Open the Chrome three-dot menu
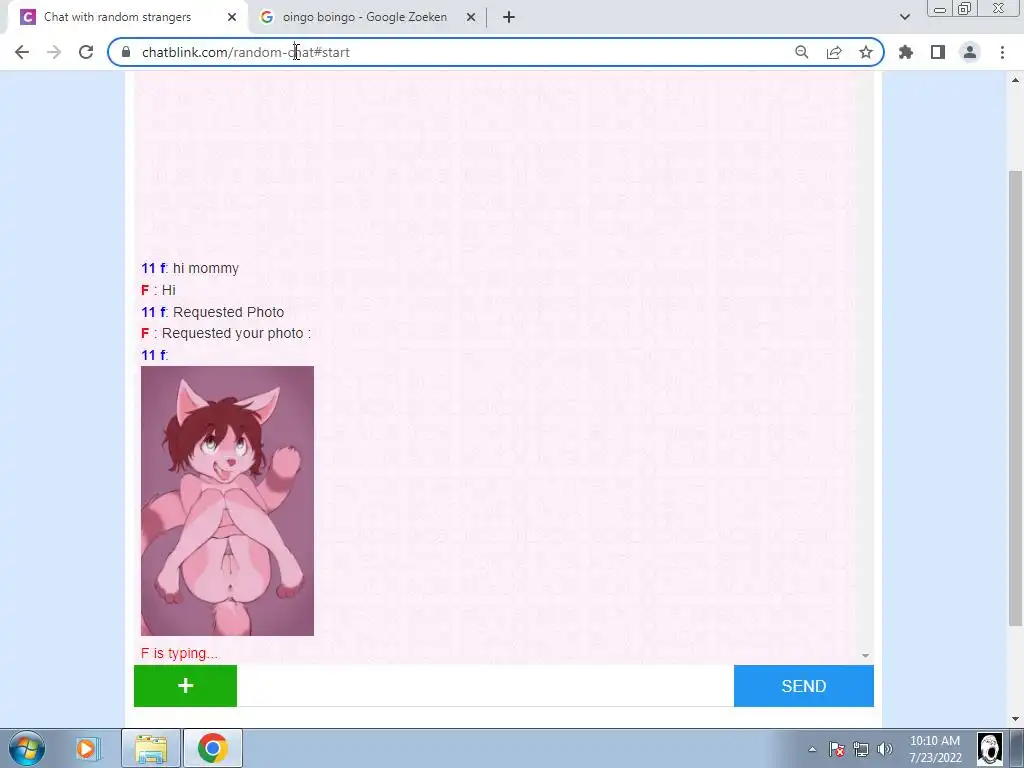 tap(1002, 52)
